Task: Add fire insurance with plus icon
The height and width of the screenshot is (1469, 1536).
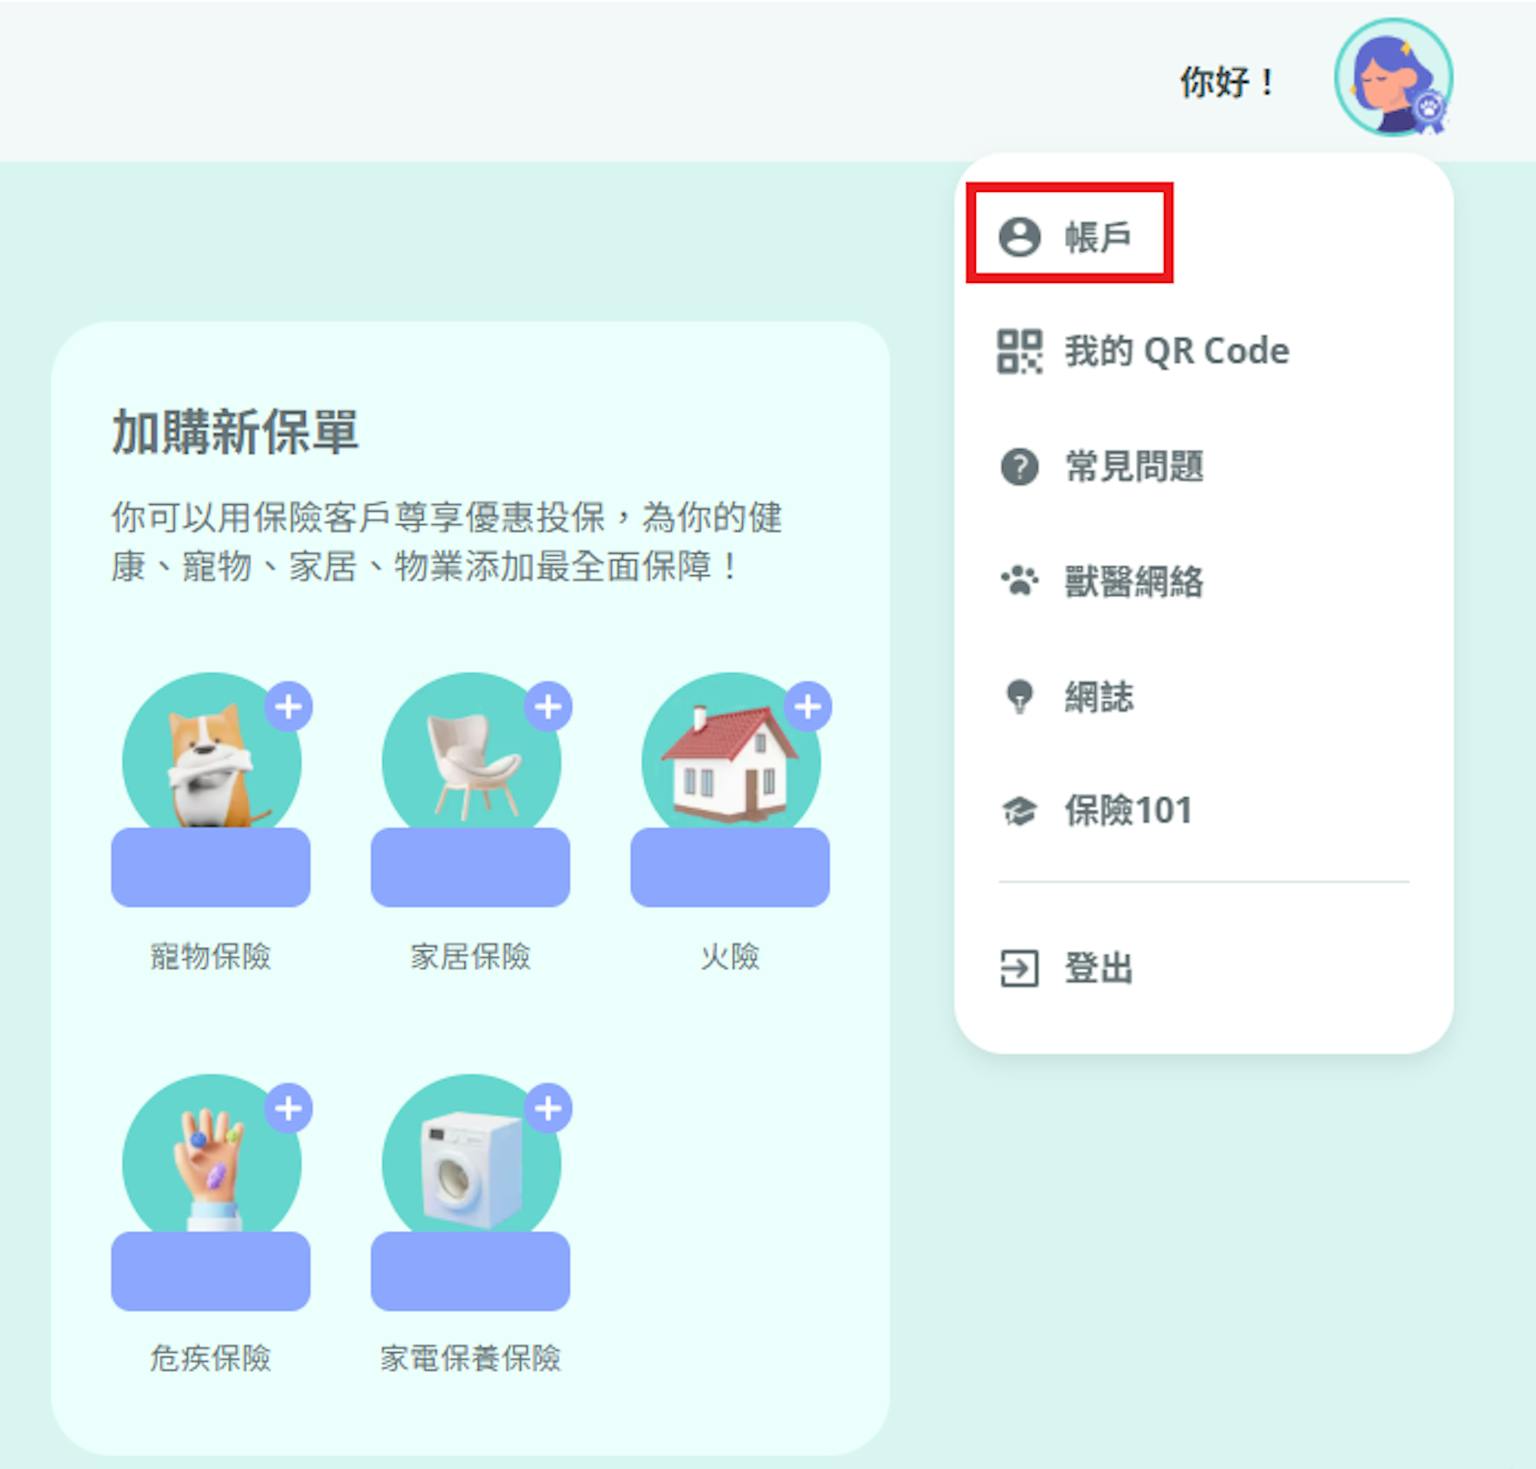Action: 808,707
